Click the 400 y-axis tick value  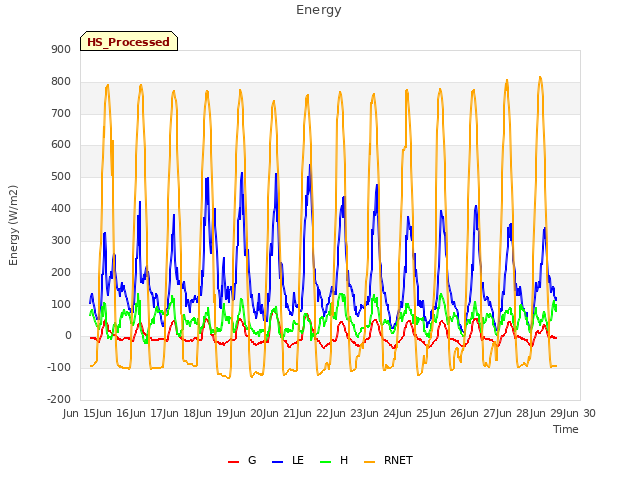61,209
